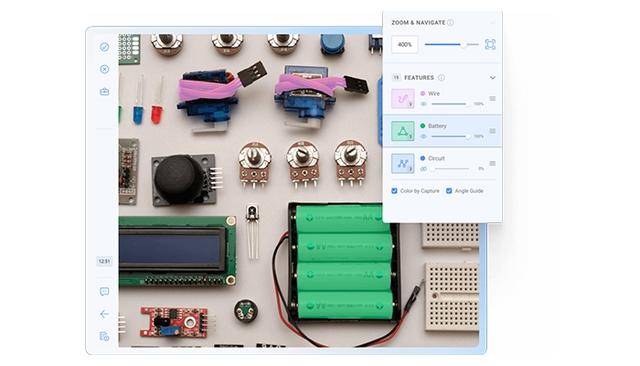The width and height of the screenshot is (640, 366).
Task: Click the green battery annotation in image
Action: 344,262
